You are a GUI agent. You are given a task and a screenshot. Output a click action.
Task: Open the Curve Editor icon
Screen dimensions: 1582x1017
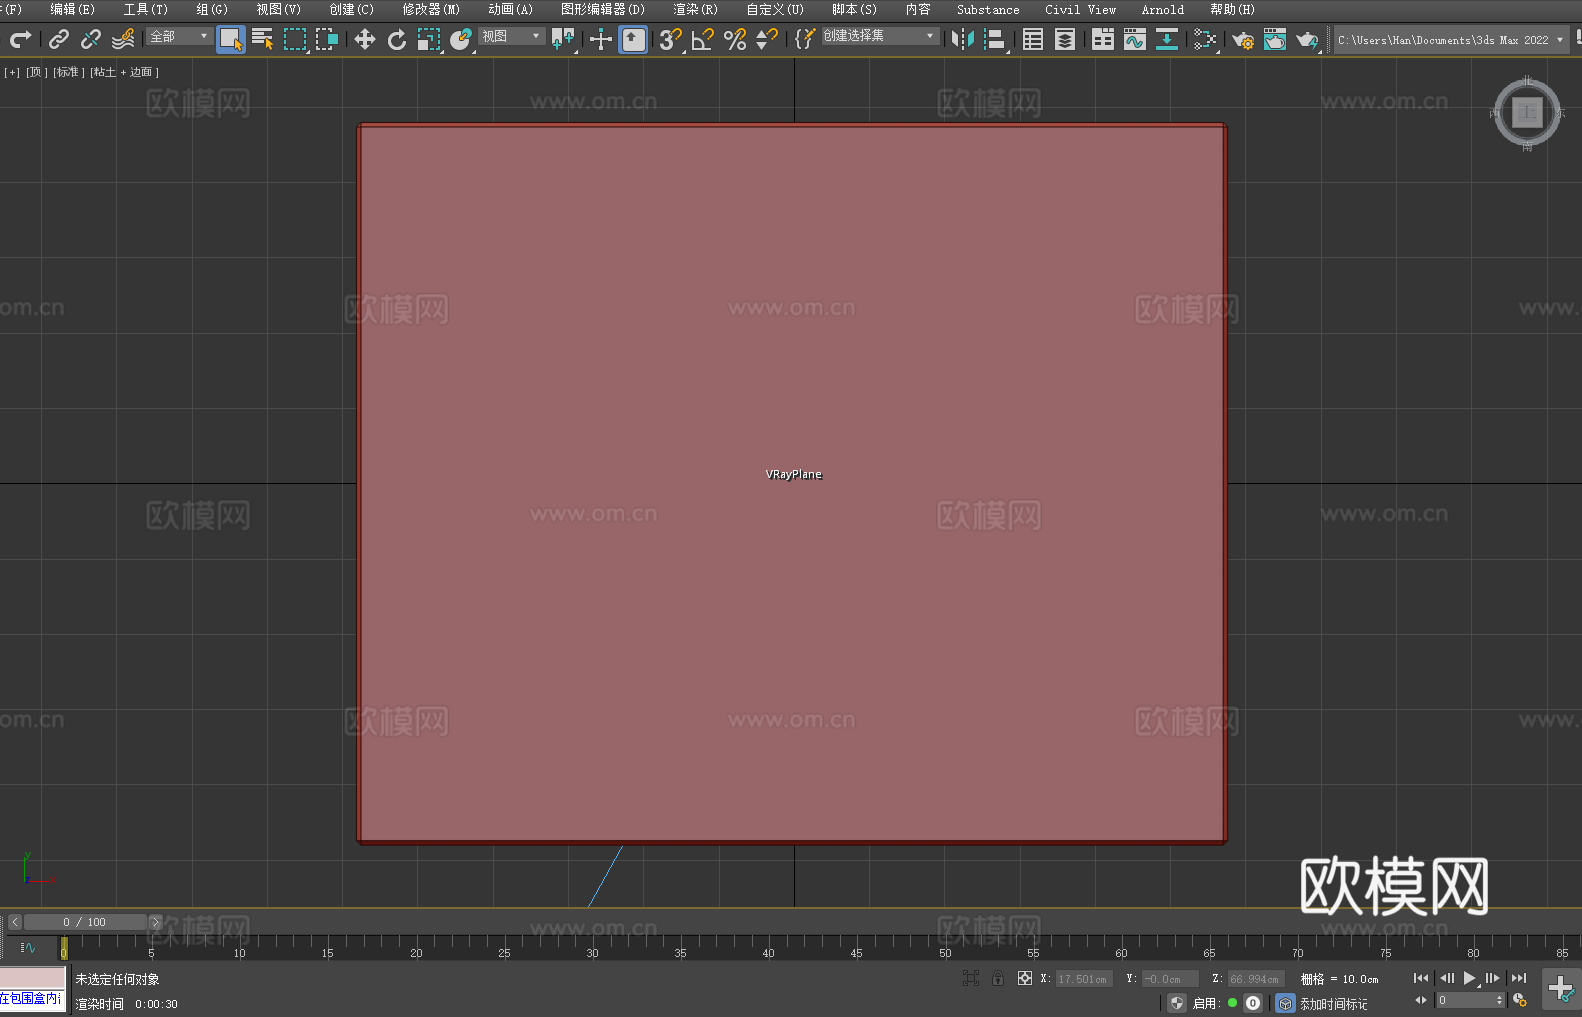click(x=1135, y=39)
